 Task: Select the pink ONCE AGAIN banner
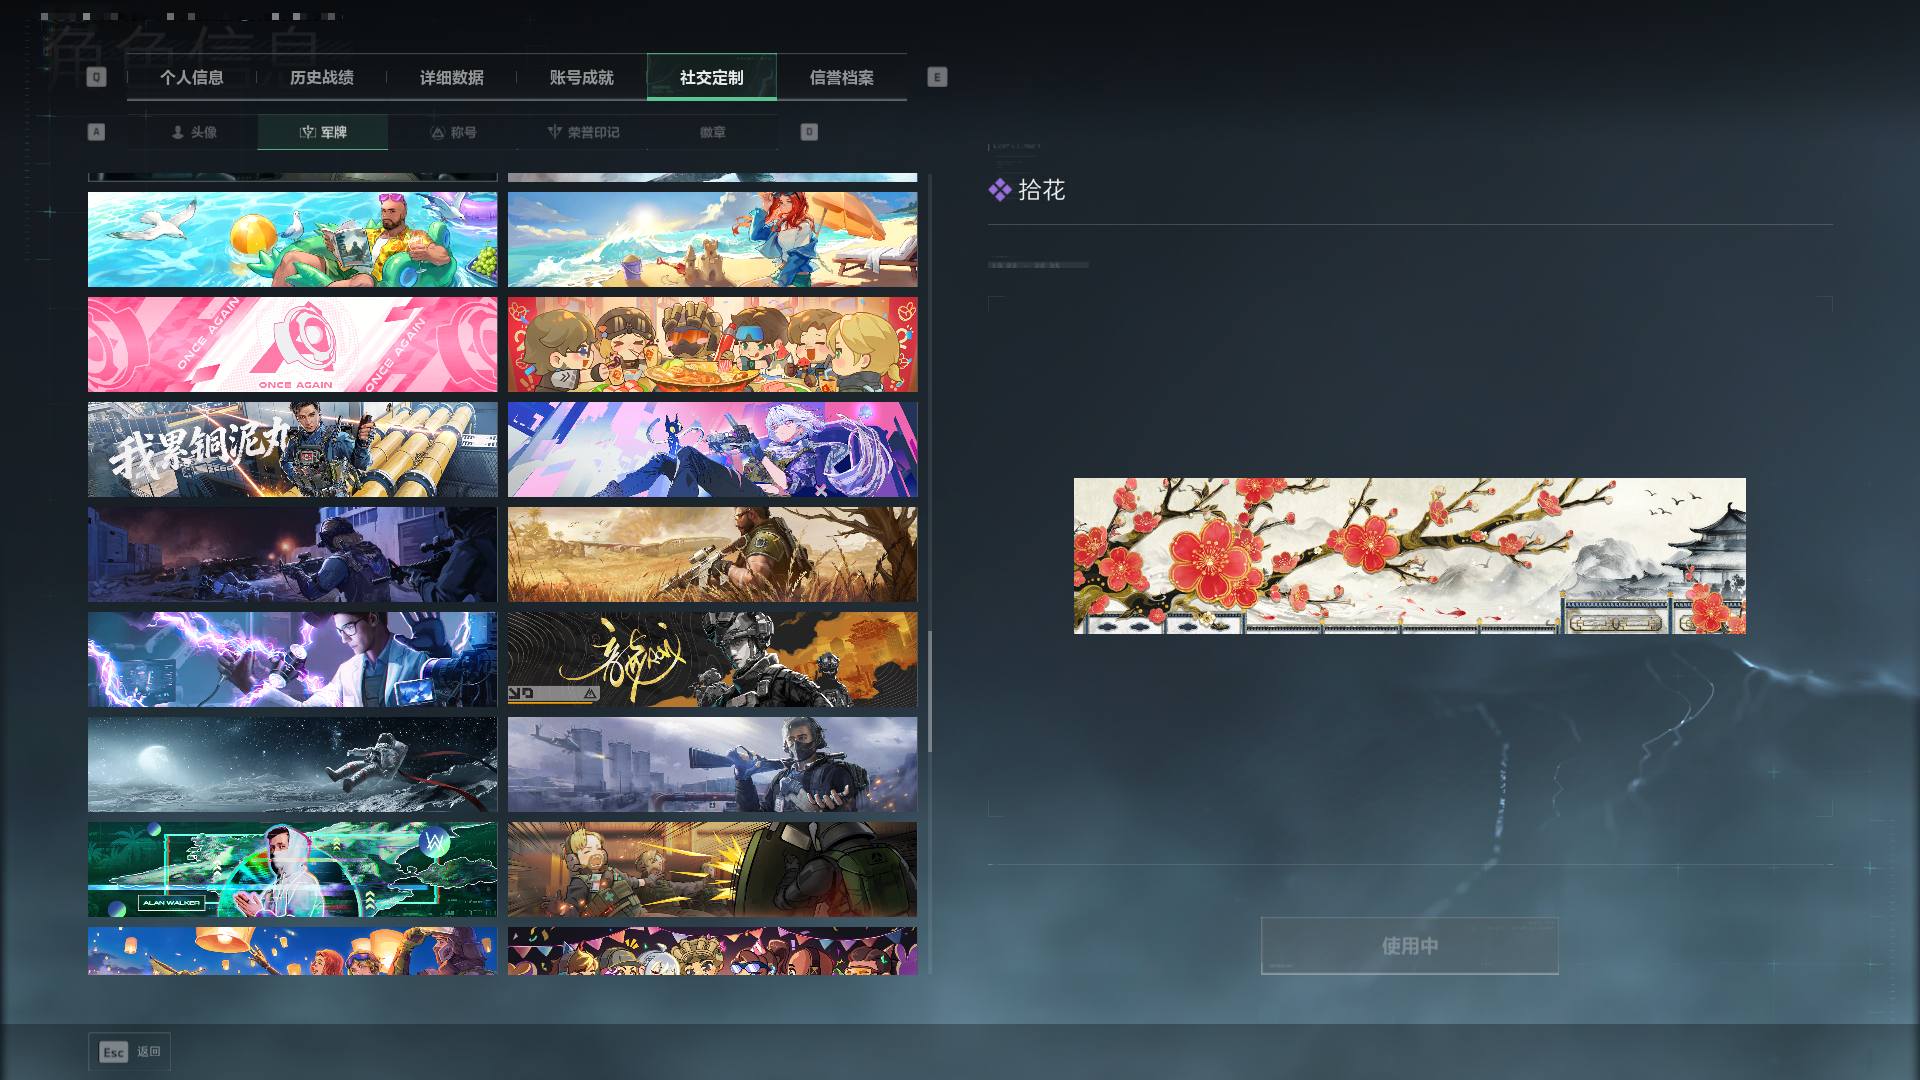(x=292, y=345)
